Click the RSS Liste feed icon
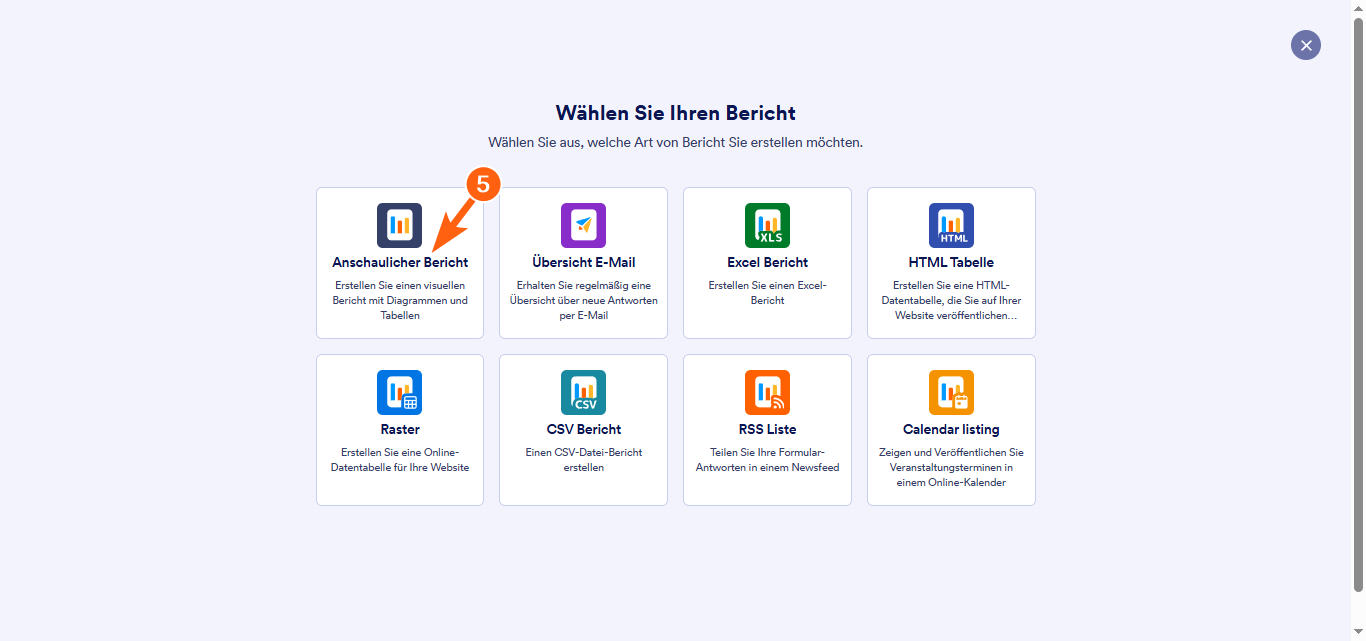Screen dimensions: 1366x641 click(767, 392)
